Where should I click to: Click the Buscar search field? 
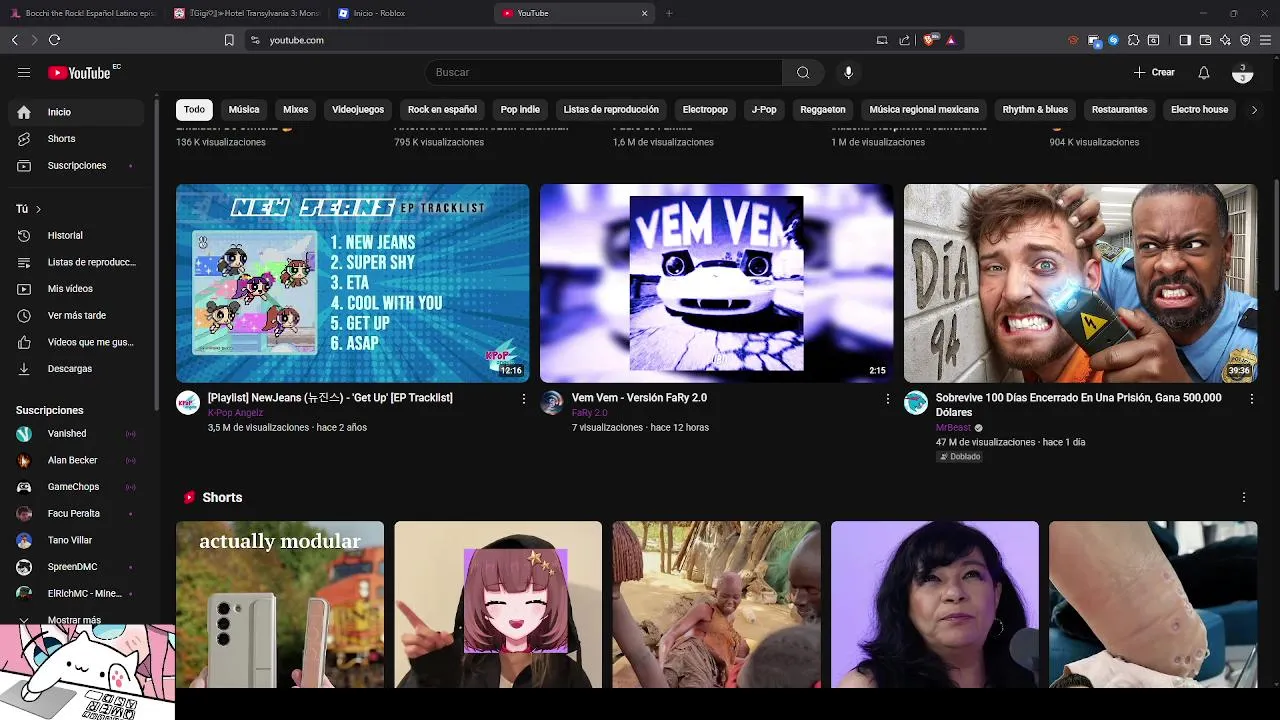click(603, 72)
